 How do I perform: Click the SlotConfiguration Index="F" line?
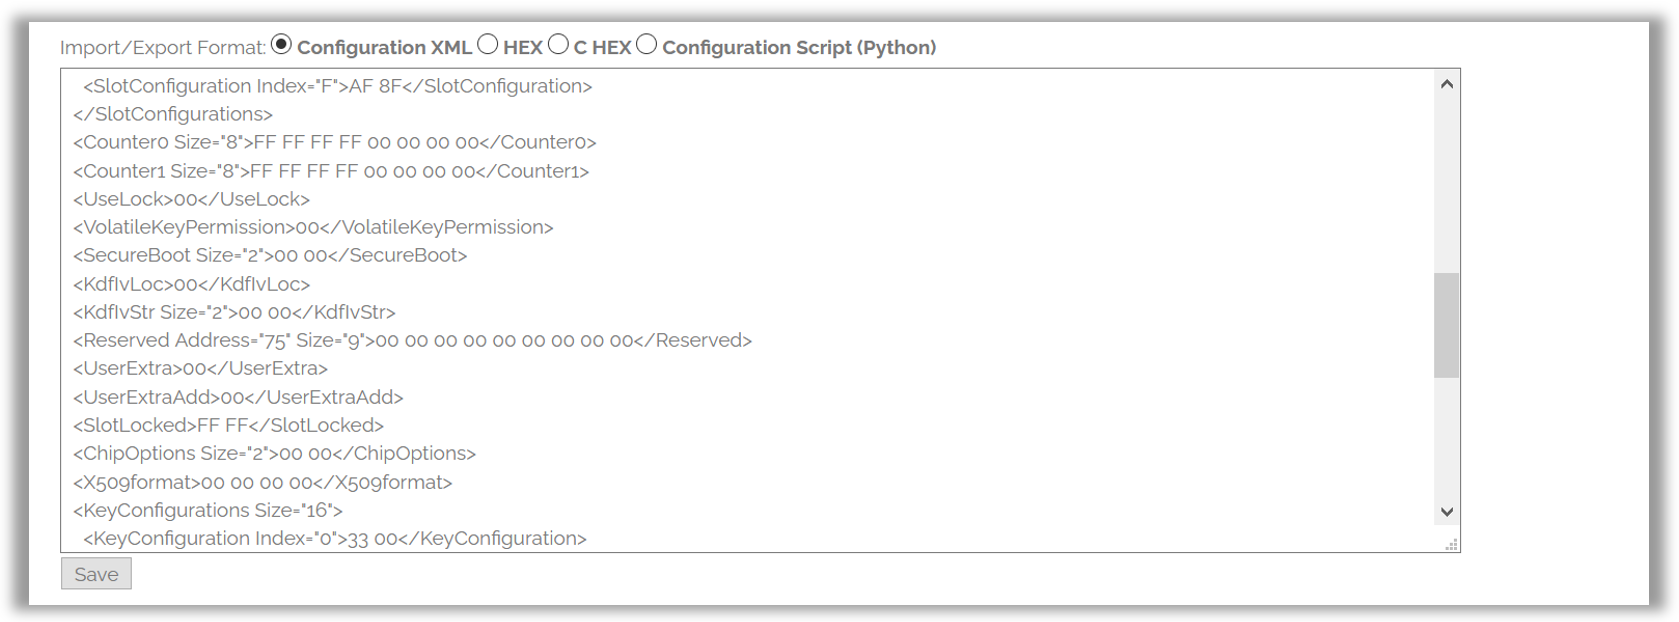pyautogui.click(x=338, y=86)
